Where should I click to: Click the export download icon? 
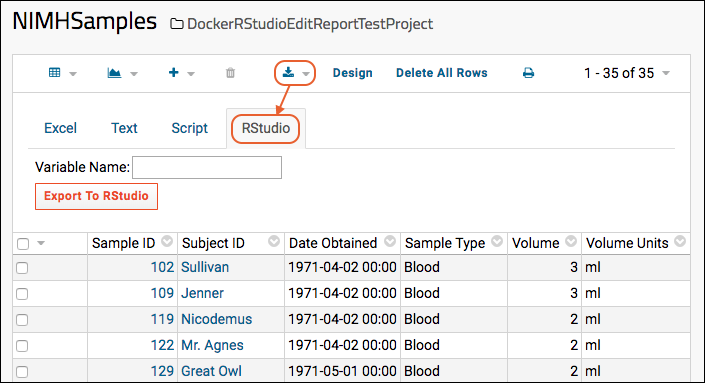pyautogui.click(x=289, y=72)
